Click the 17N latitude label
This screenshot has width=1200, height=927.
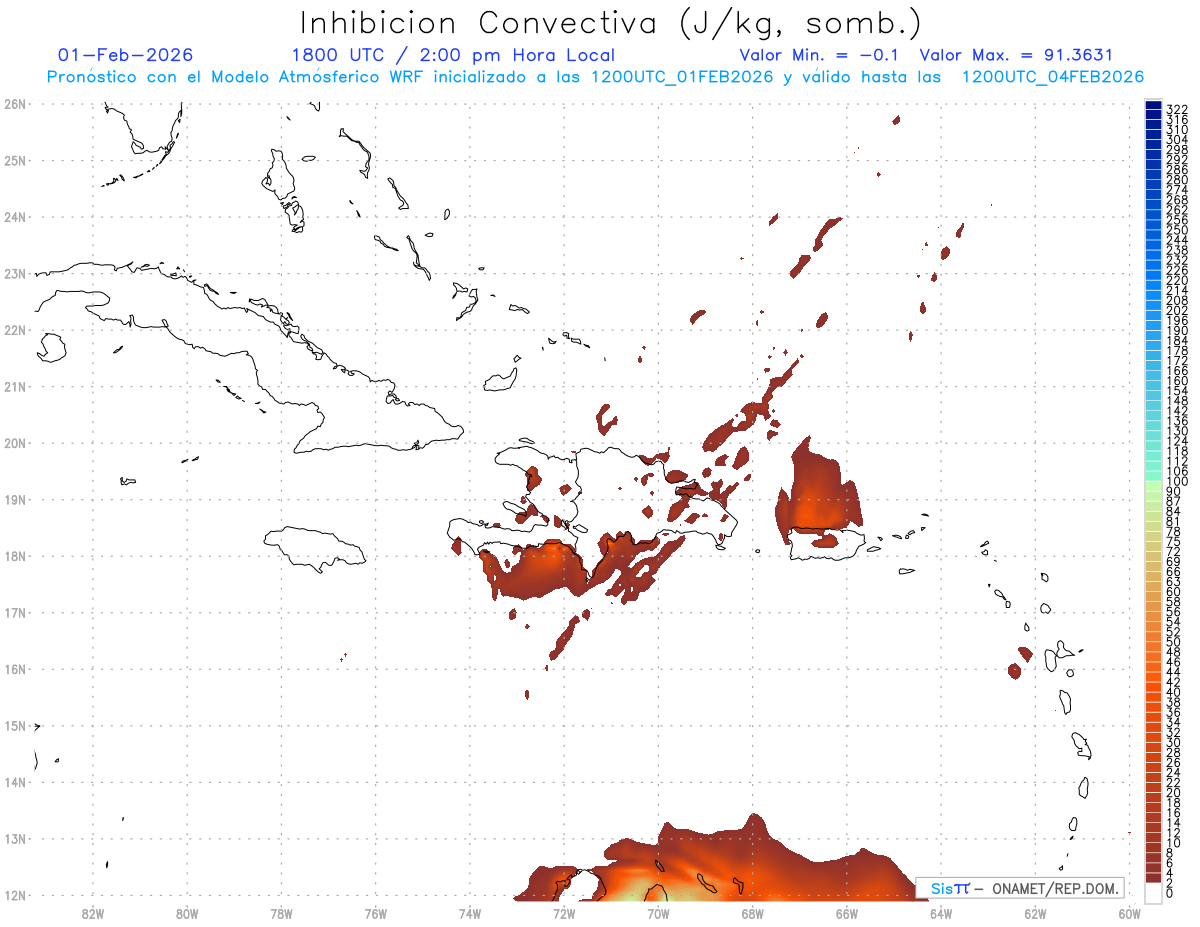[x=14, y=612]
